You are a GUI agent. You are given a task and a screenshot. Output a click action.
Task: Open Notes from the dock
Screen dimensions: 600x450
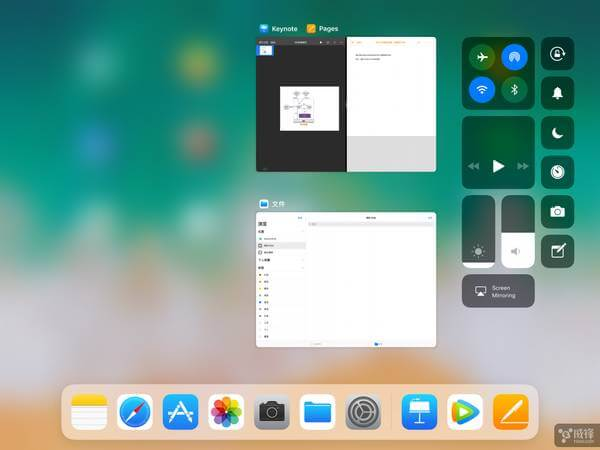coord(89,412)
